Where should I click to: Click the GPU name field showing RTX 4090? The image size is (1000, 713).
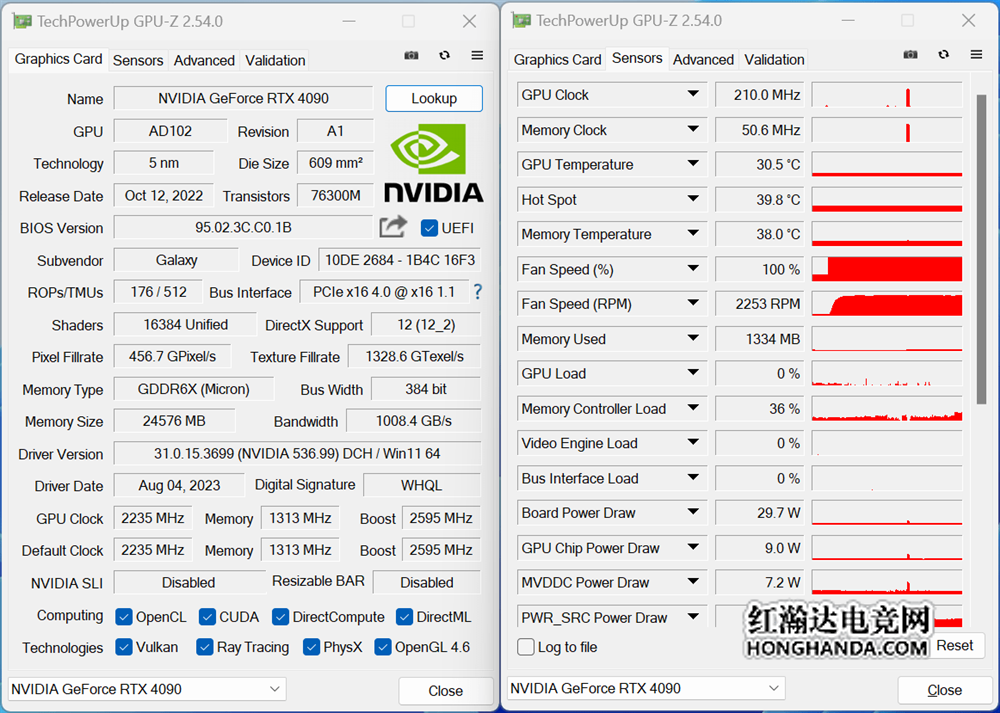click(x=243, y=98)
